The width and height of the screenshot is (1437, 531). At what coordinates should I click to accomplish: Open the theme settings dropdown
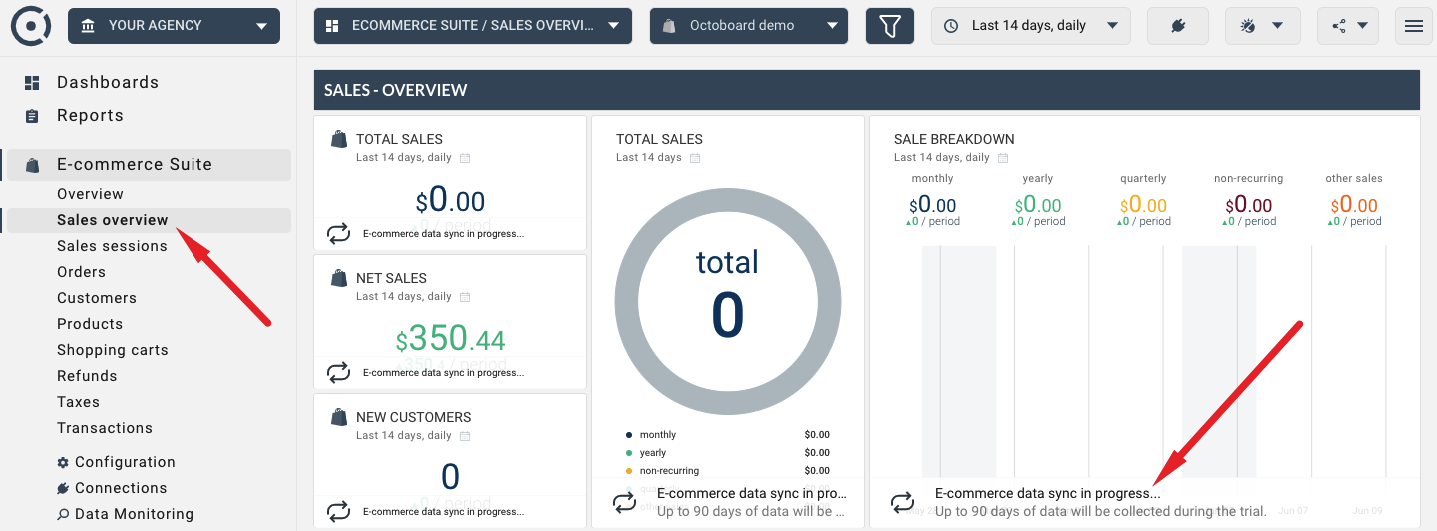(1262, 25)
